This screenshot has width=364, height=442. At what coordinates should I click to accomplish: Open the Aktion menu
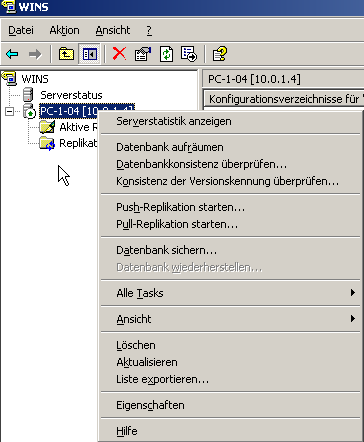[x=64, y=30]
